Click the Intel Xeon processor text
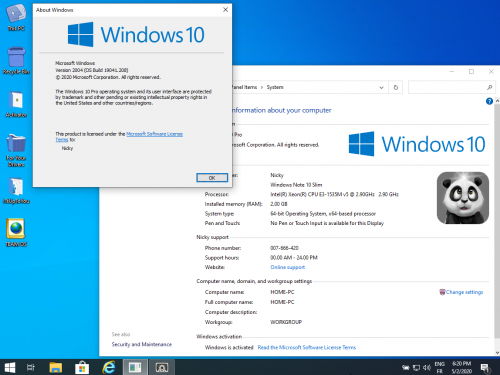500x375 pixels. (x=334, y=194)
